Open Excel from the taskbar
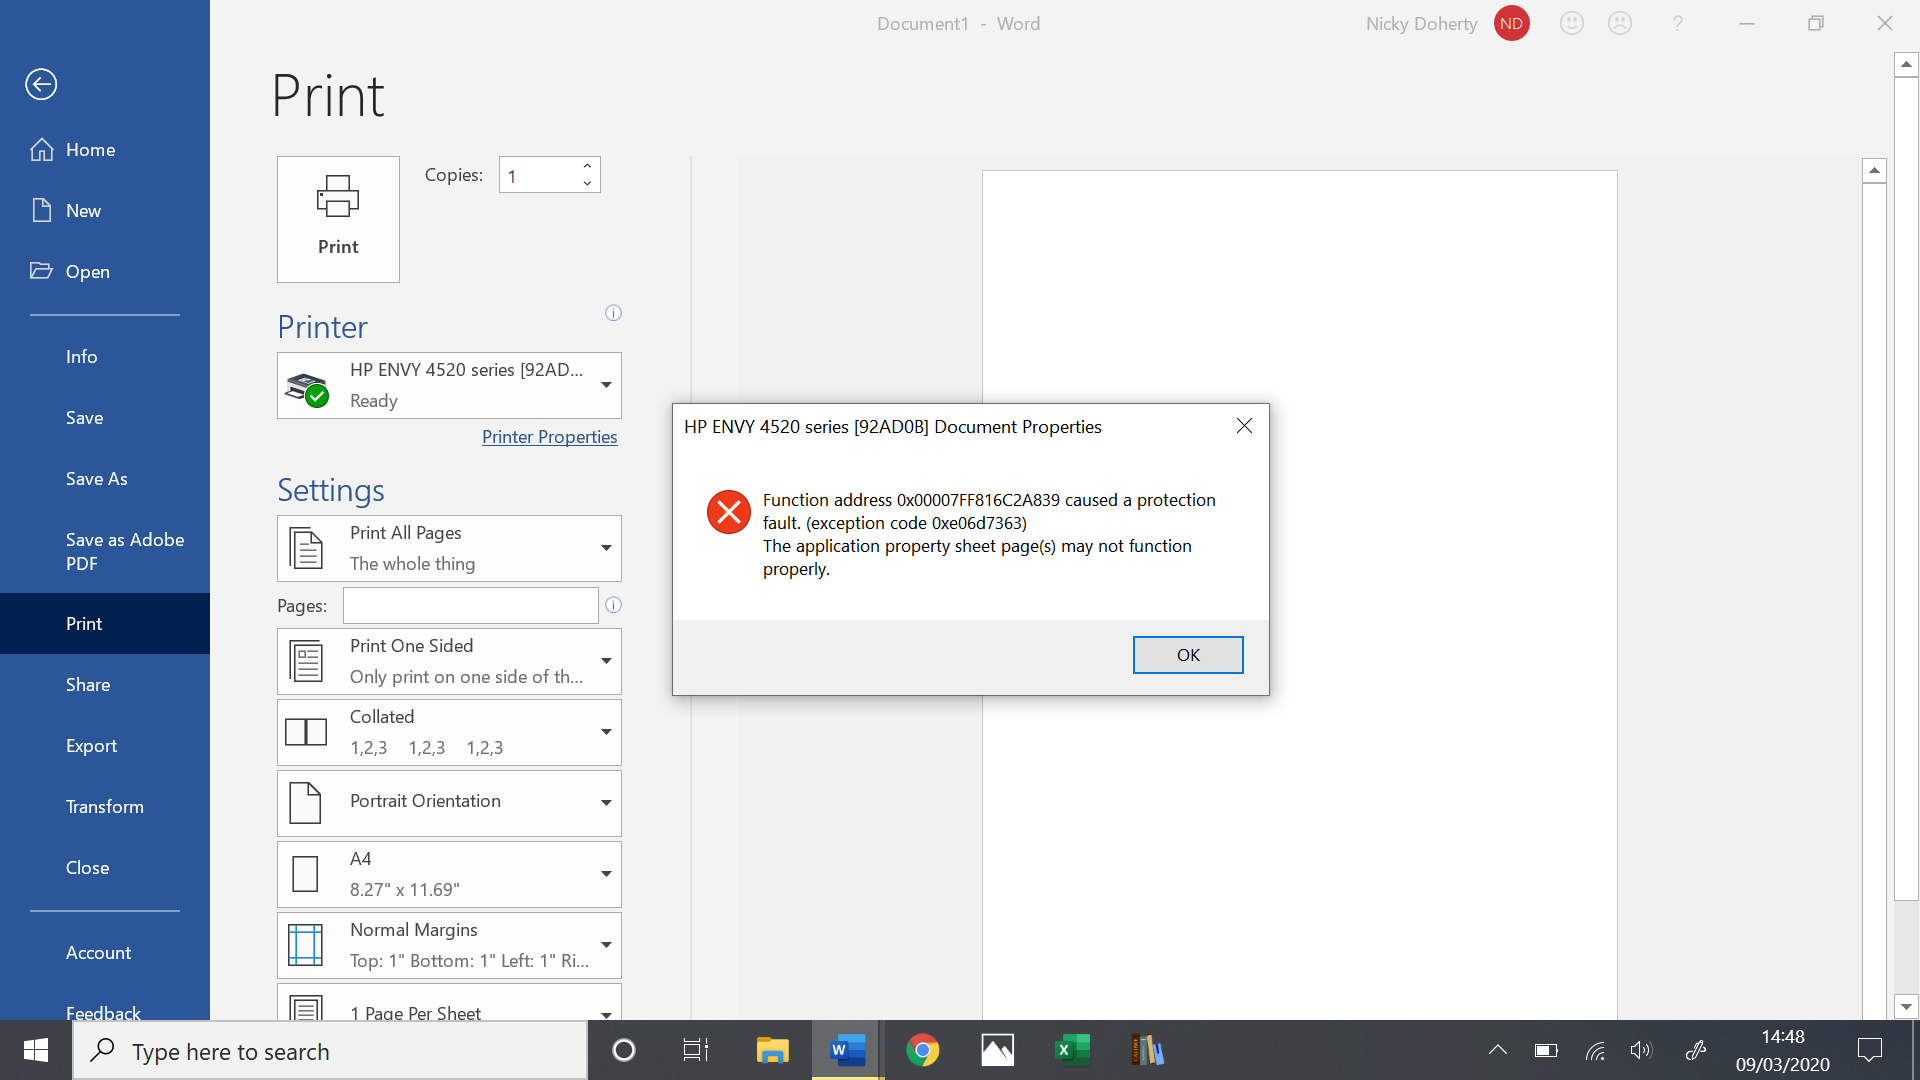This screenshot has width=1920, height=1080. (x=1070, y=1050)
